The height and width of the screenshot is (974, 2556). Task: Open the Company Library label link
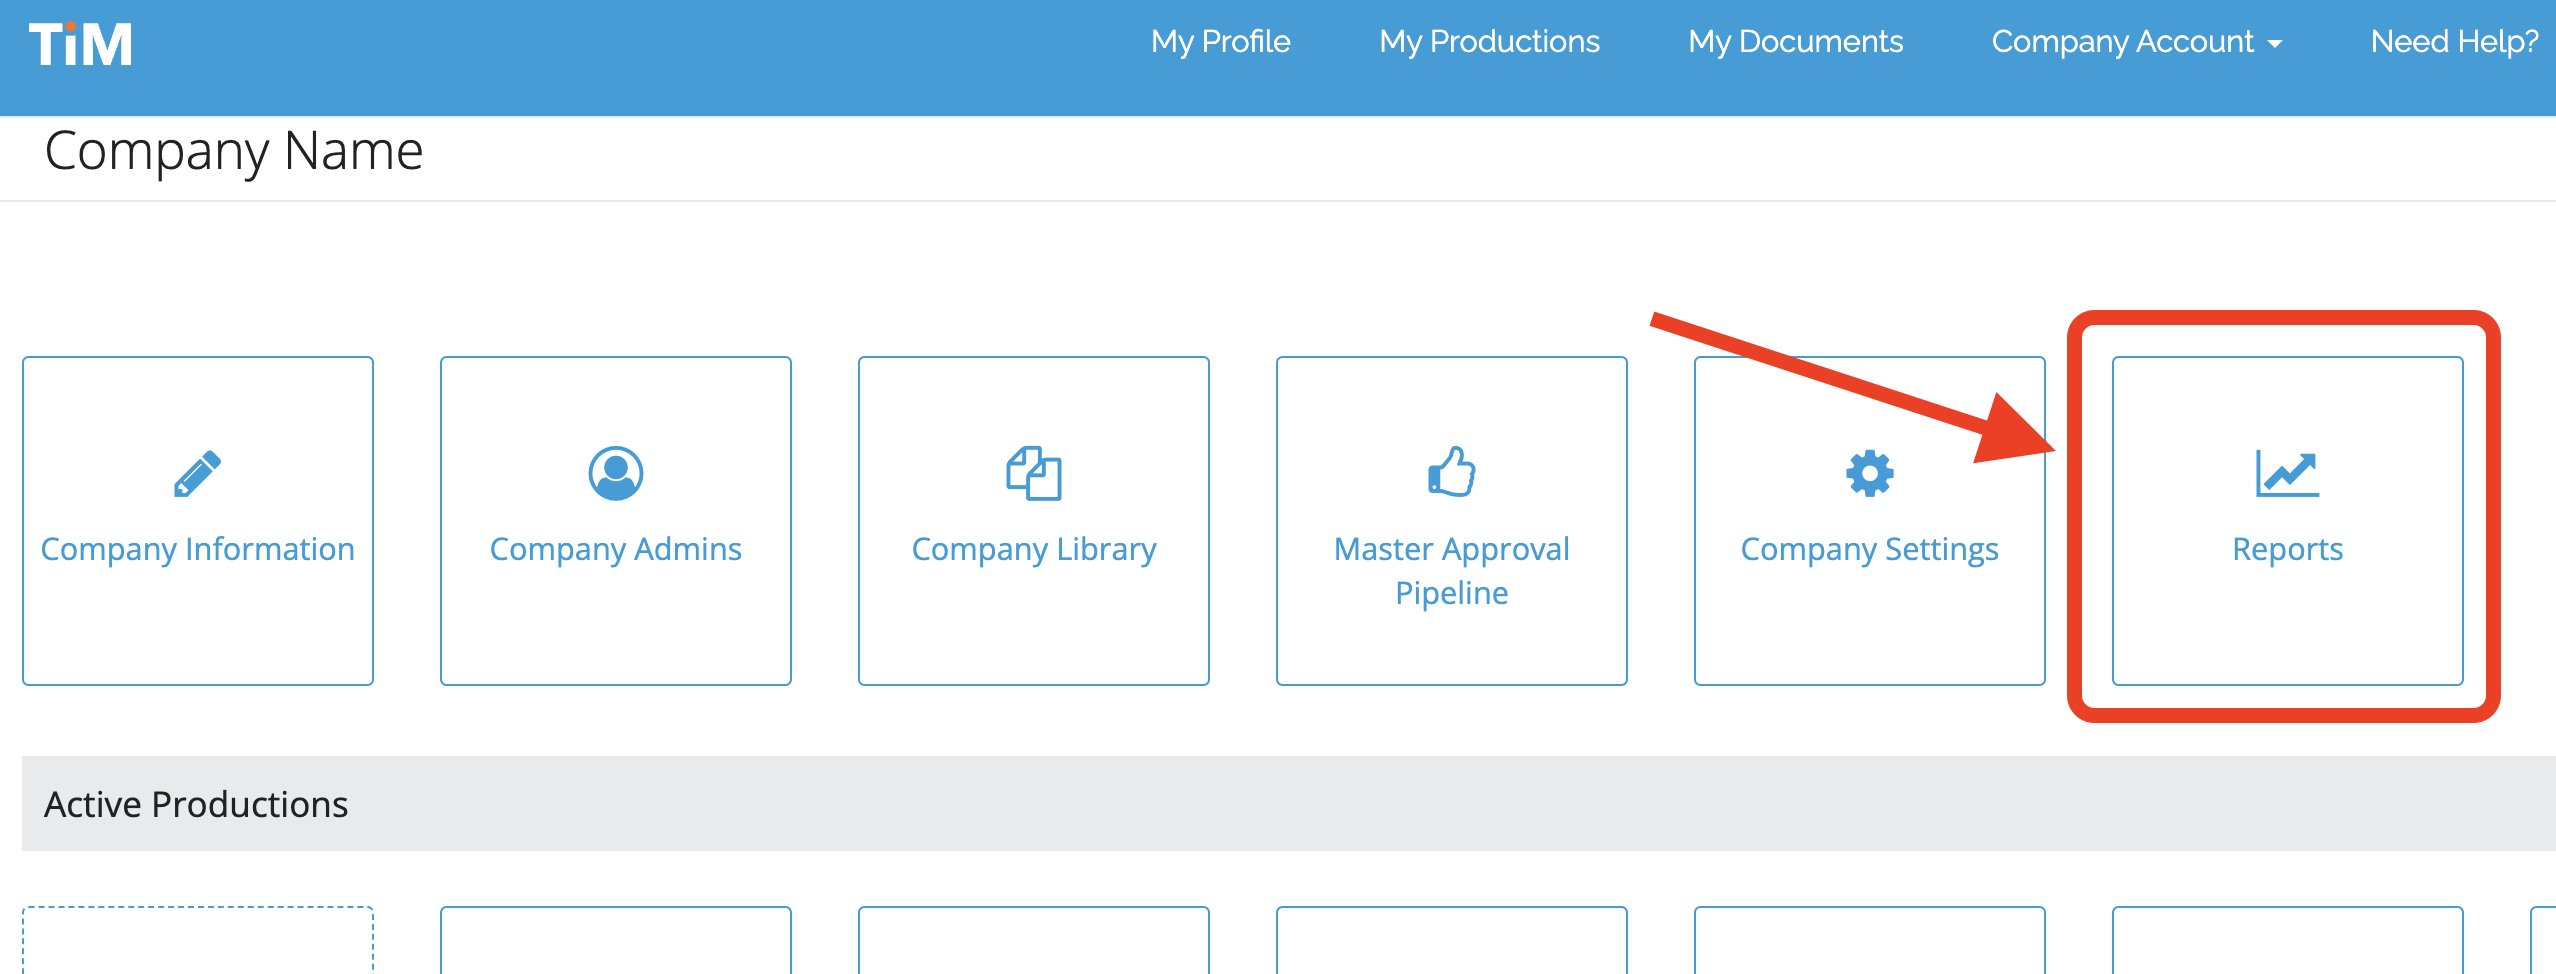point(1034,549)
